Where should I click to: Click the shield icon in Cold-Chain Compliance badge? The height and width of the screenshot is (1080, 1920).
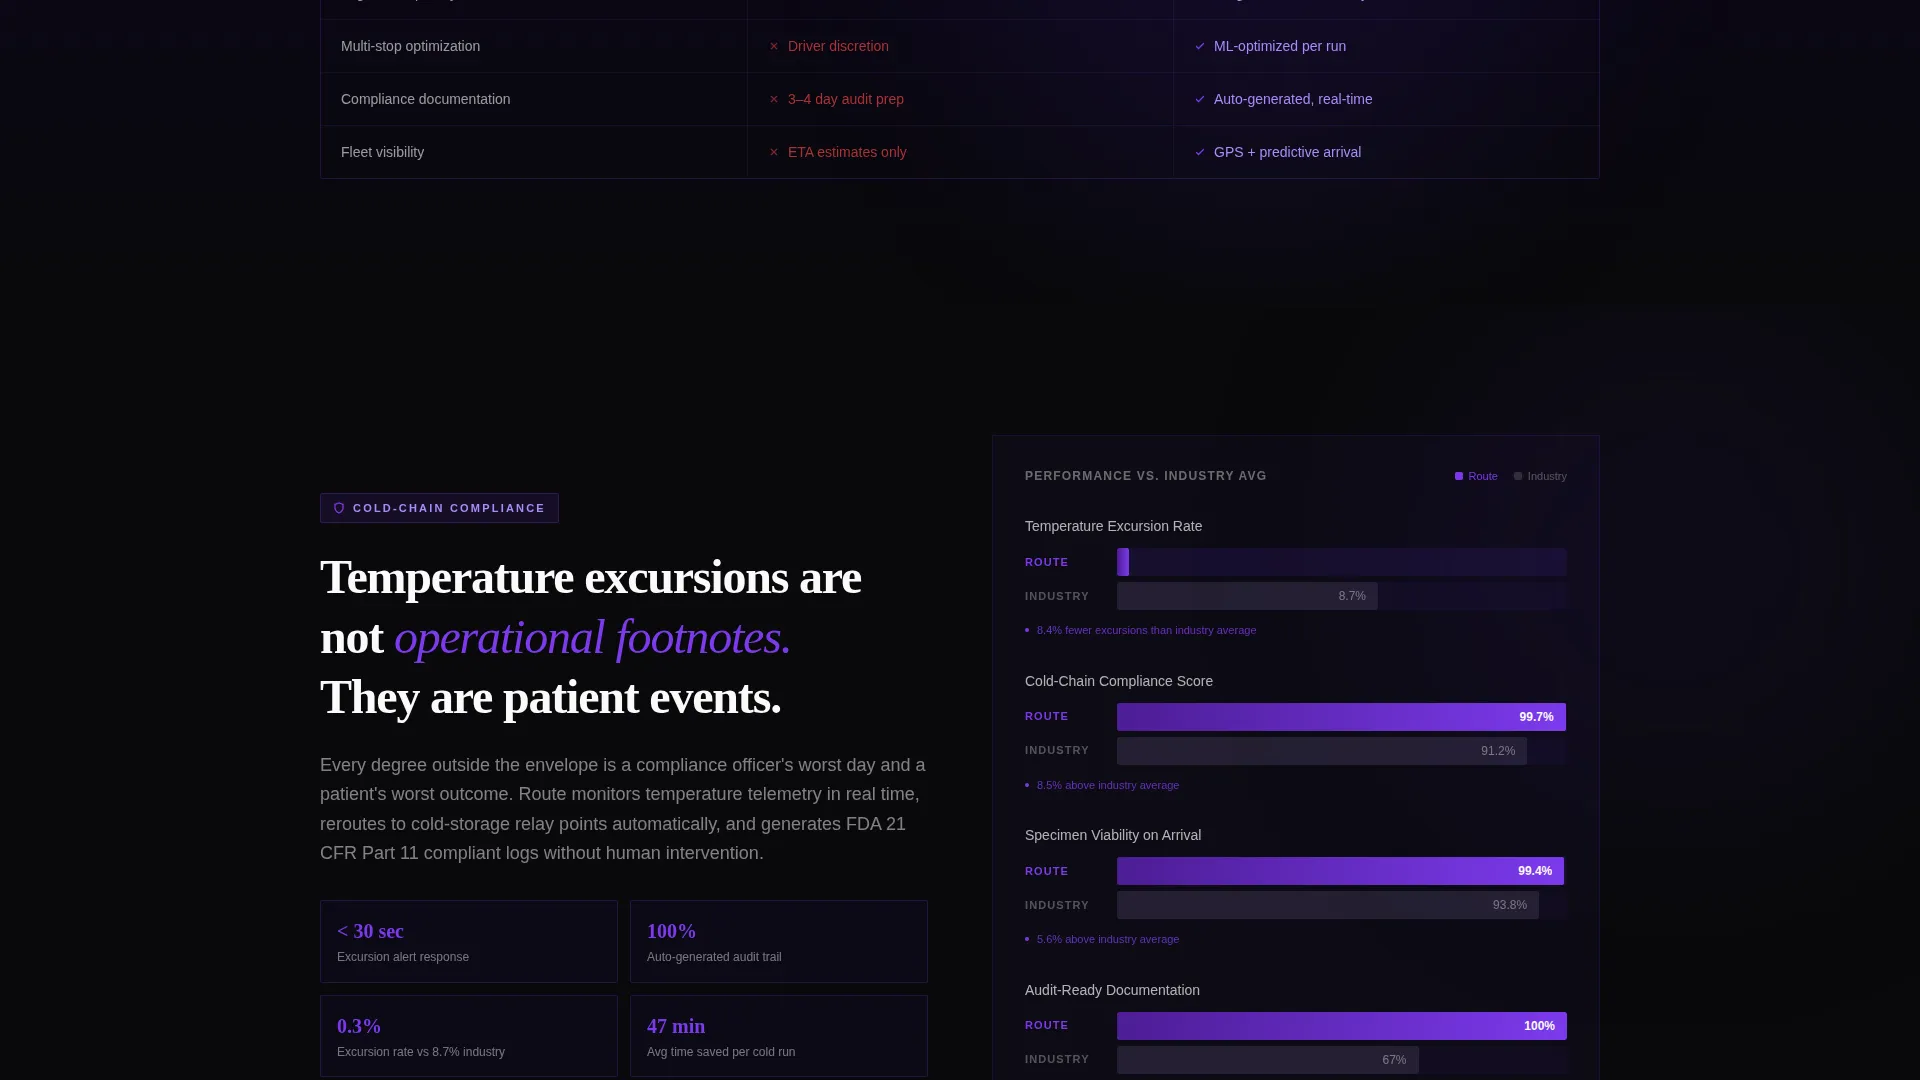[339, 508]
